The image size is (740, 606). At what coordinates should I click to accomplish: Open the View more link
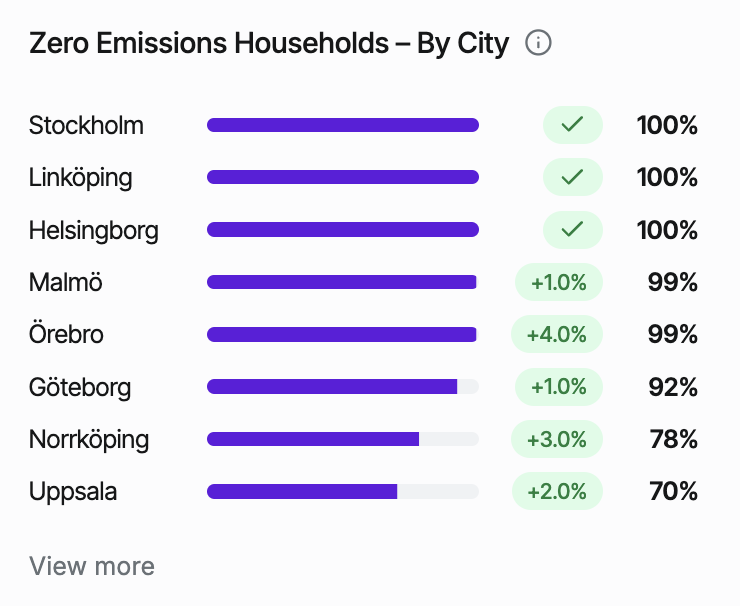(92, 567)
